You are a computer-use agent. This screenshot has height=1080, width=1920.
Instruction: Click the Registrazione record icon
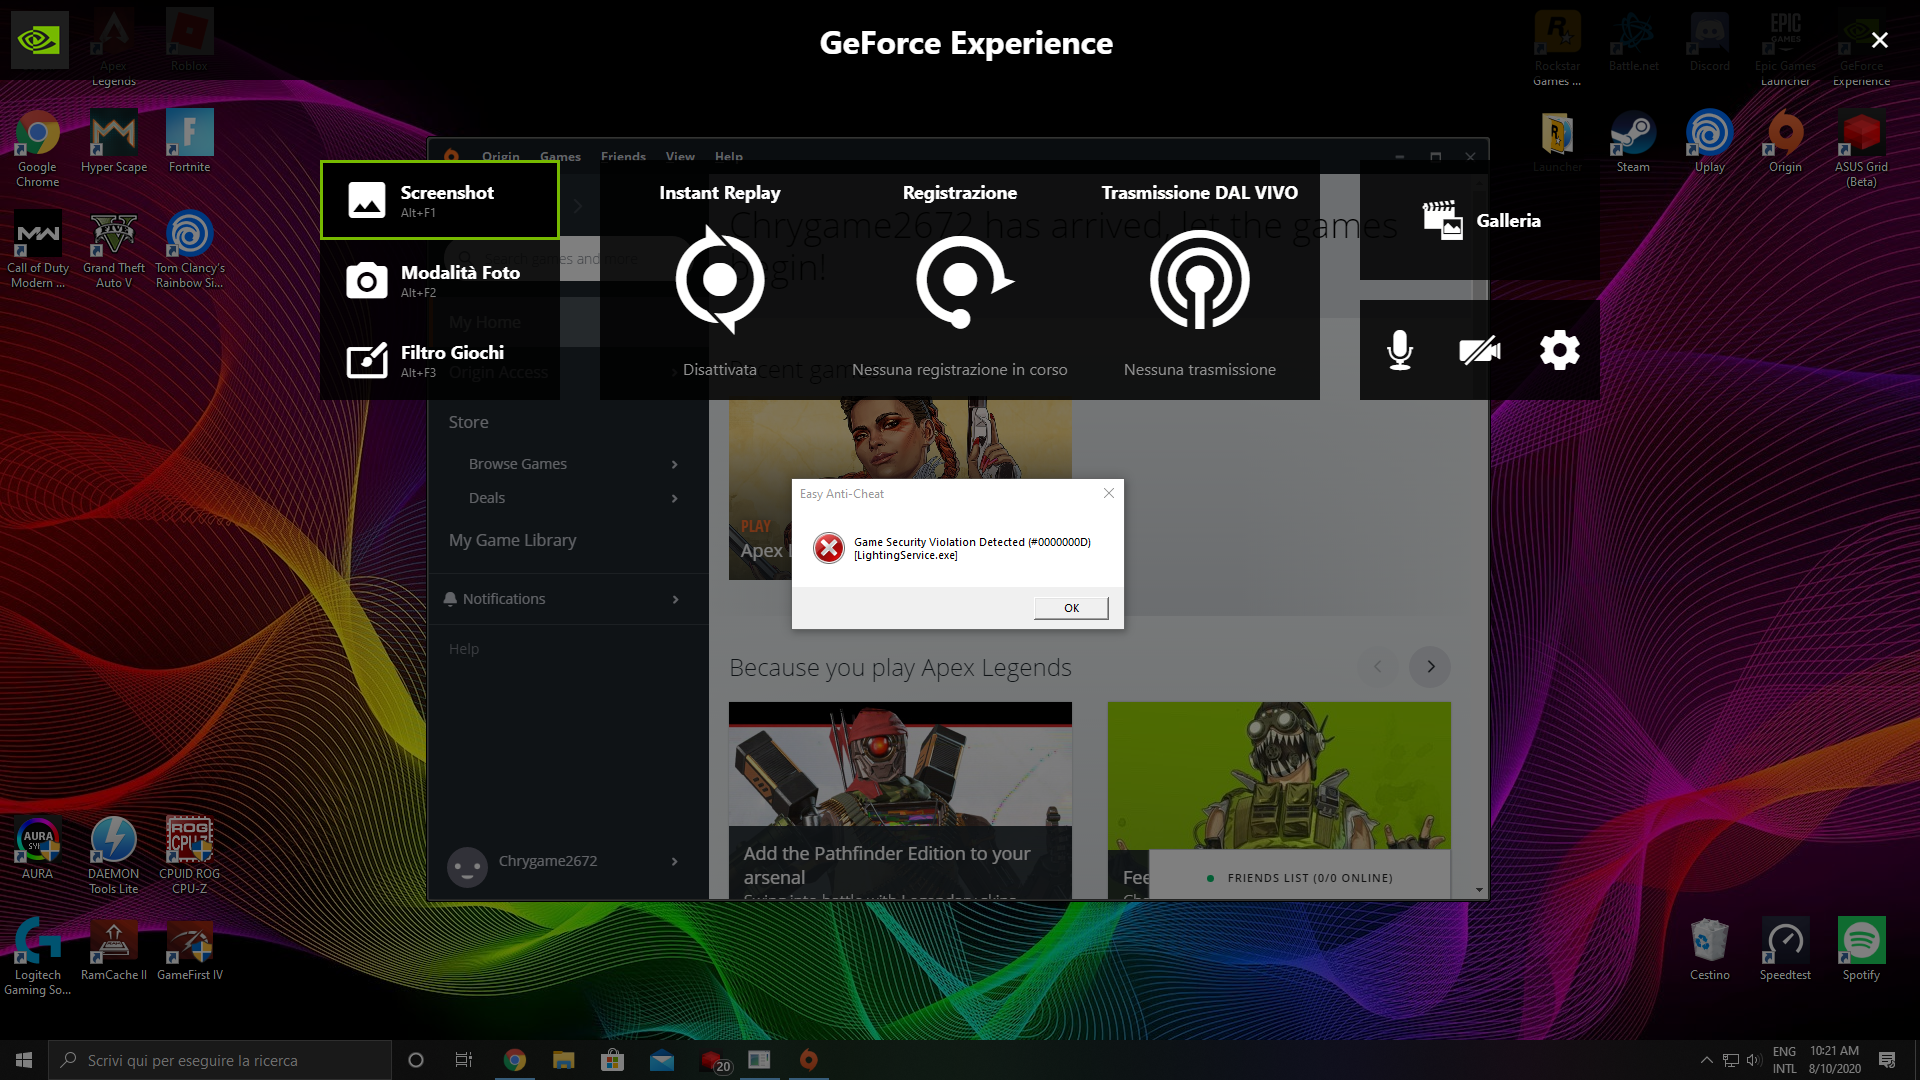[960, 280]
